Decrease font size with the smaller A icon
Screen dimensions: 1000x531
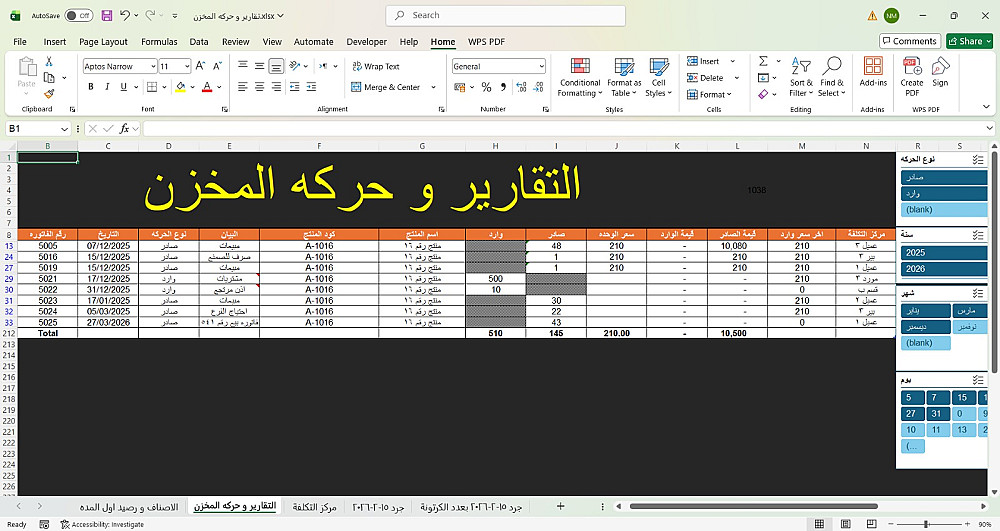[x=217, y=66]
